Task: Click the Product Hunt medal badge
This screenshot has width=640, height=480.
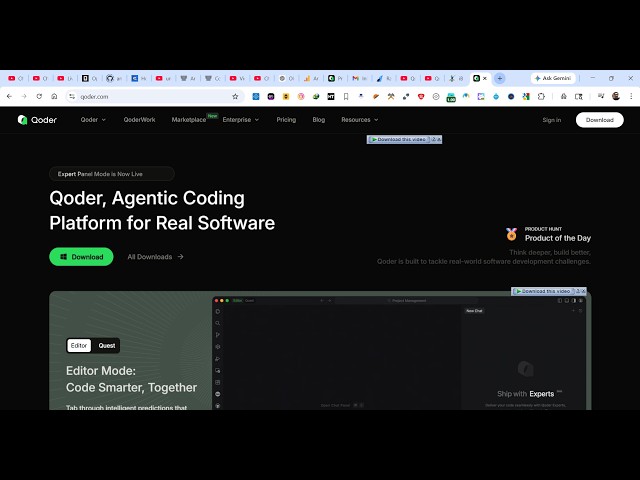Action: pos(511,234)
